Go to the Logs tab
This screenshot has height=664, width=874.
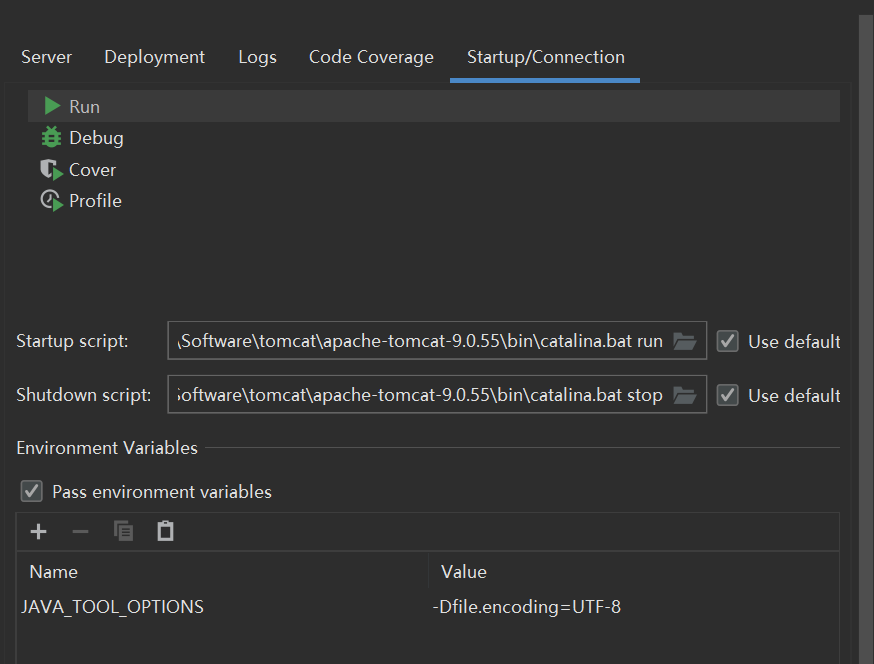coord(257,57)
